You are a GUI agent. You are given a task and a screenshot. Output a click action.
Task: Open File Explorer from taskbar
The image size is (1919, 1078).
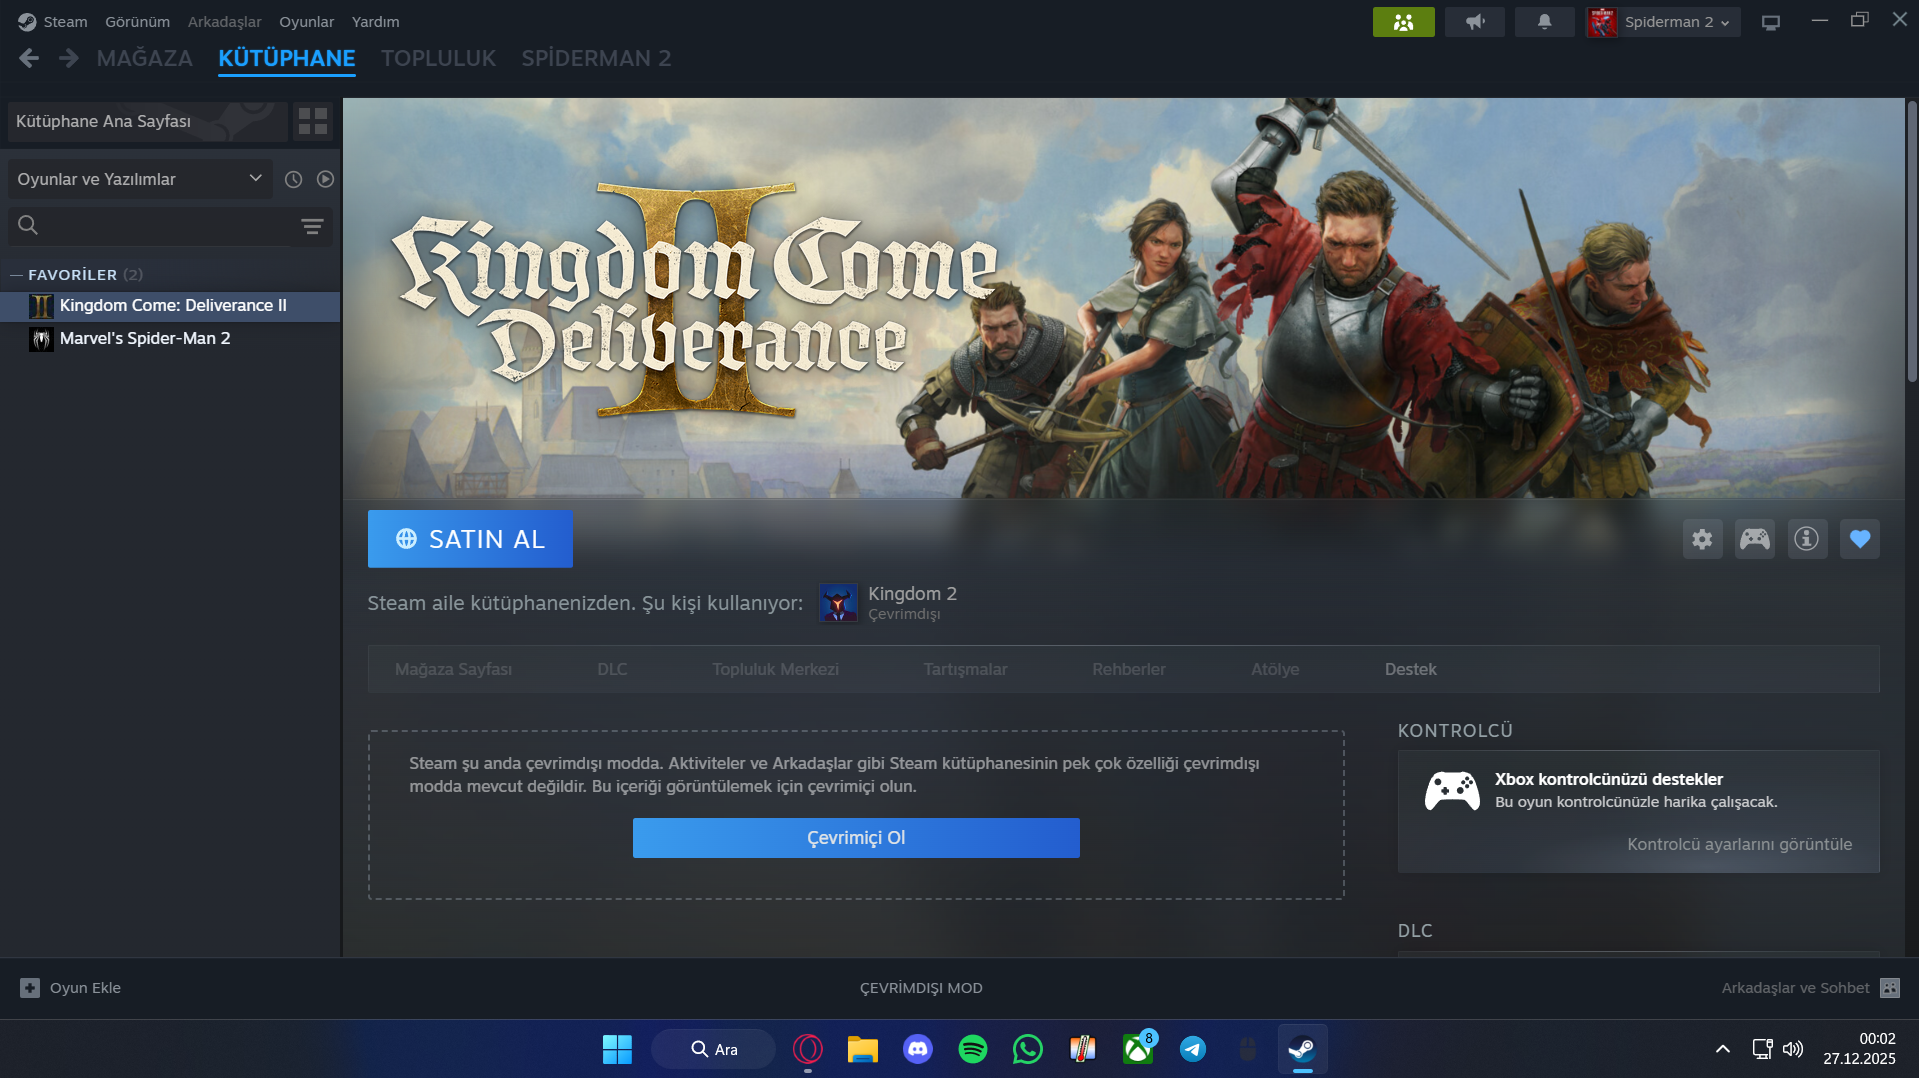862,1049
